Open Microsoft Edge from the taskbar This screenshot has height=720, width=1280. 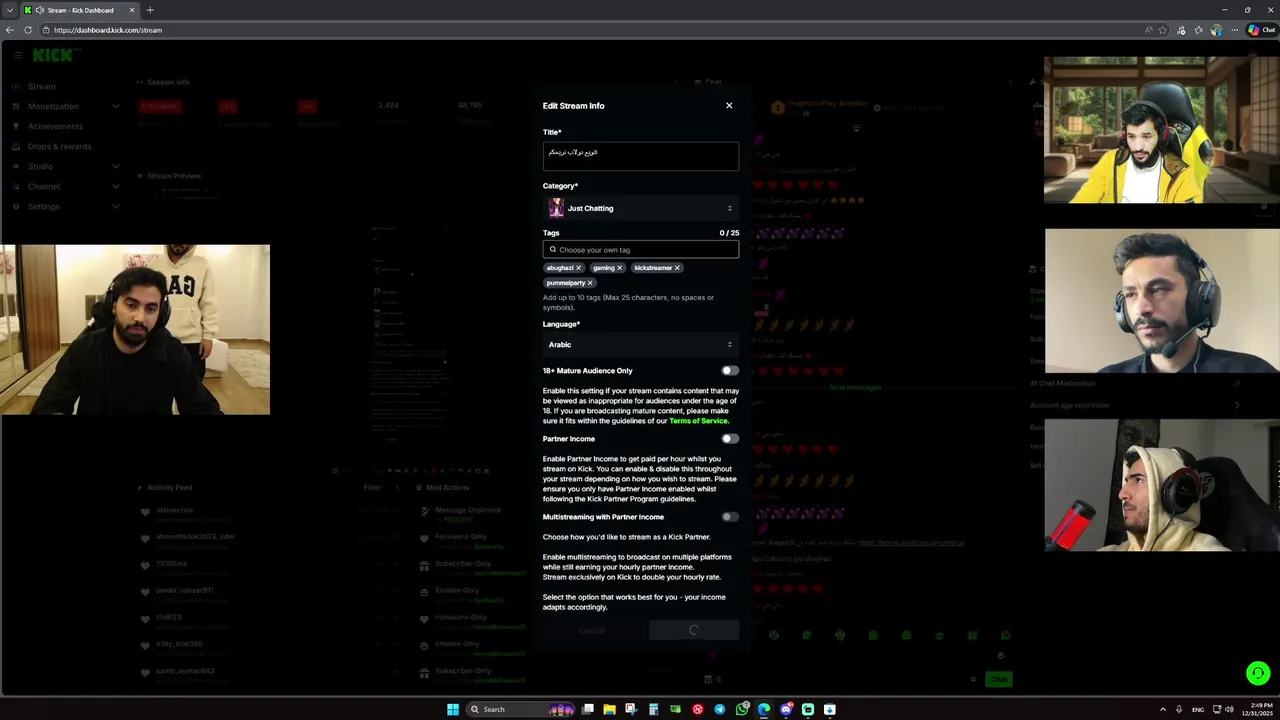coord(764,709)
